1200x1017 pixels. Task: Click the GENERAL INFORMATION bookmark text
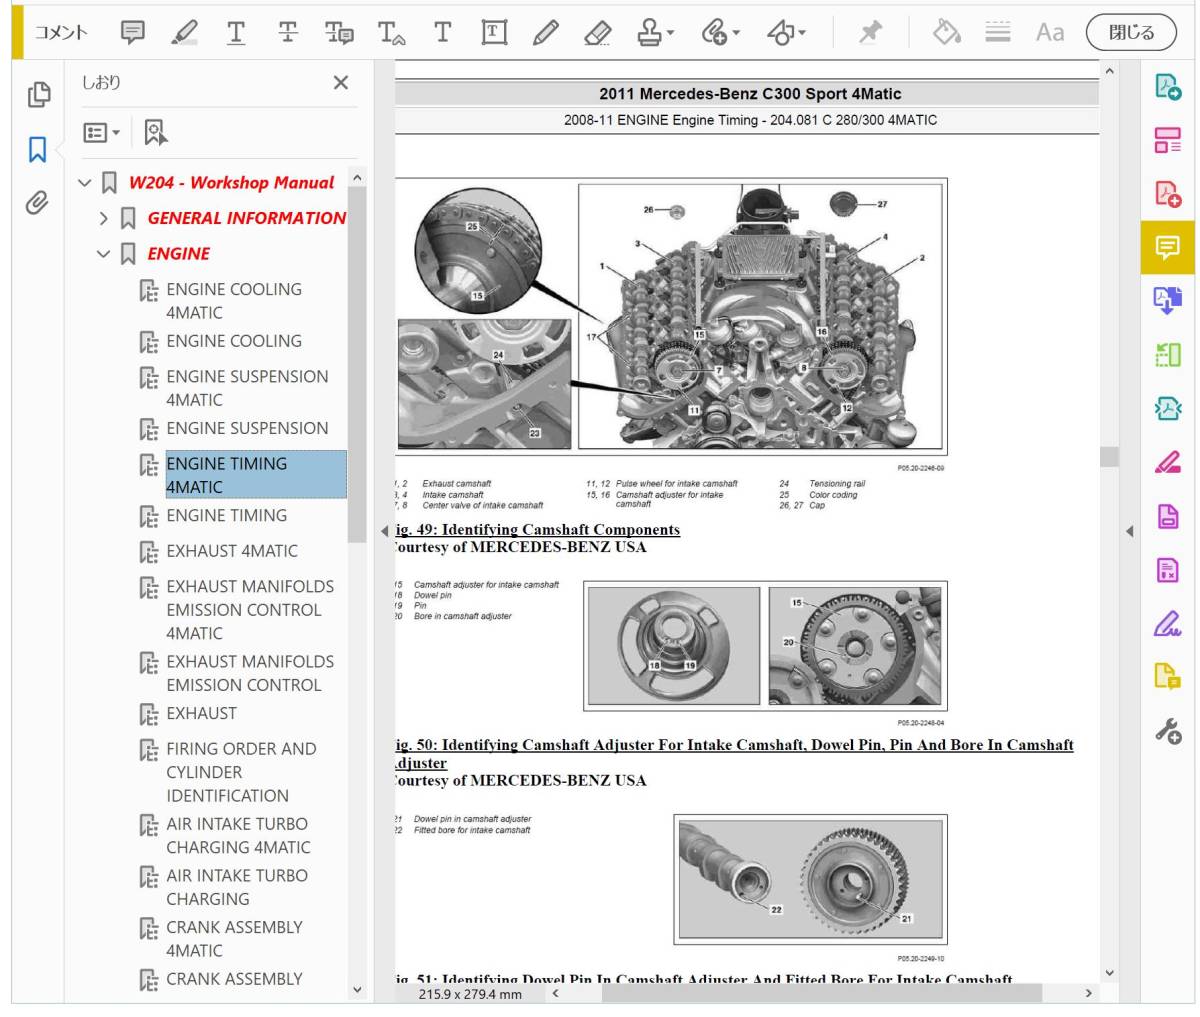(x=246, y=218)
